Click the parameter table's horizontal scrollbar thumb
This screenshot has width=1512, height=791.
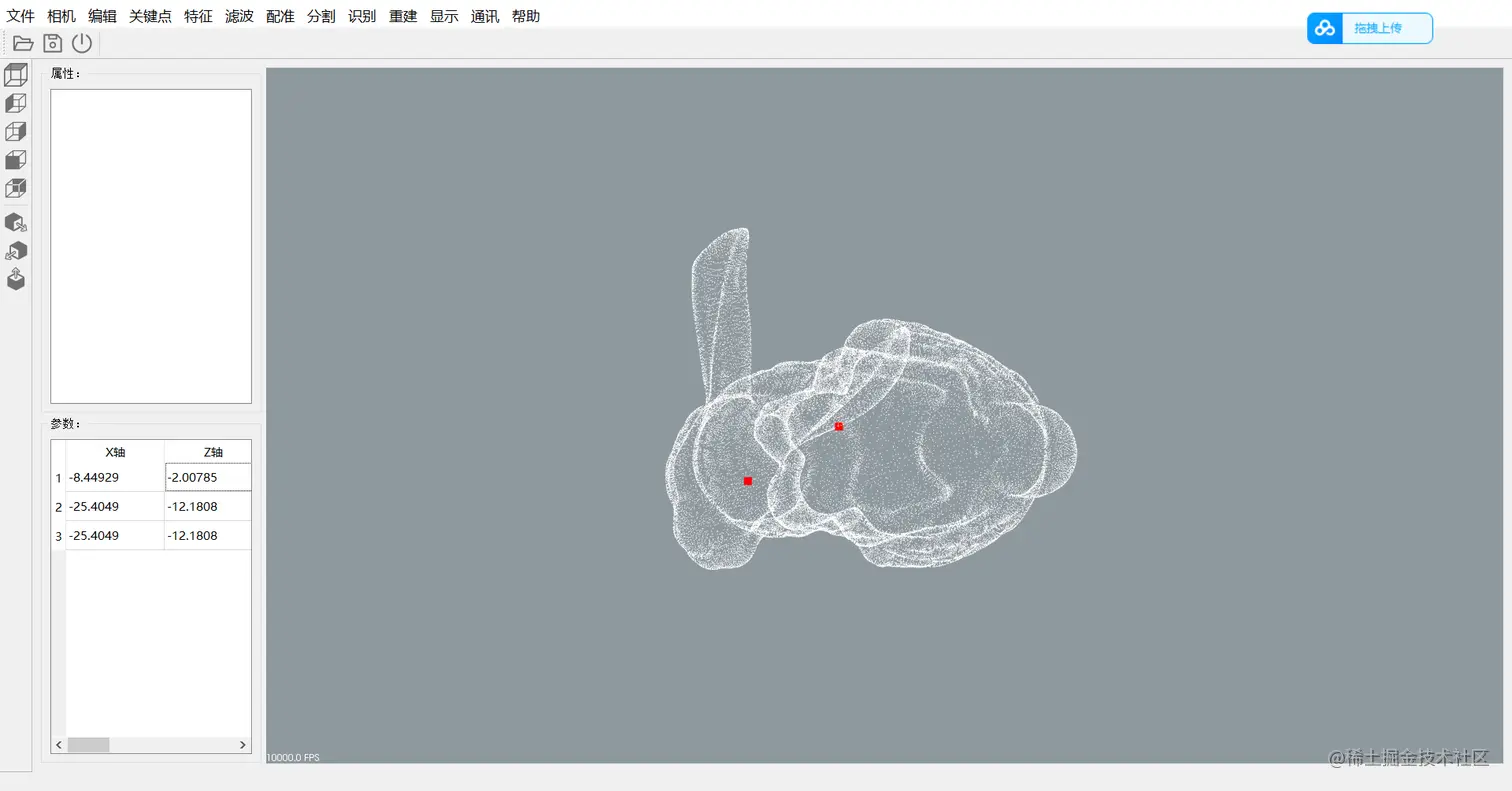coord(88,745)
